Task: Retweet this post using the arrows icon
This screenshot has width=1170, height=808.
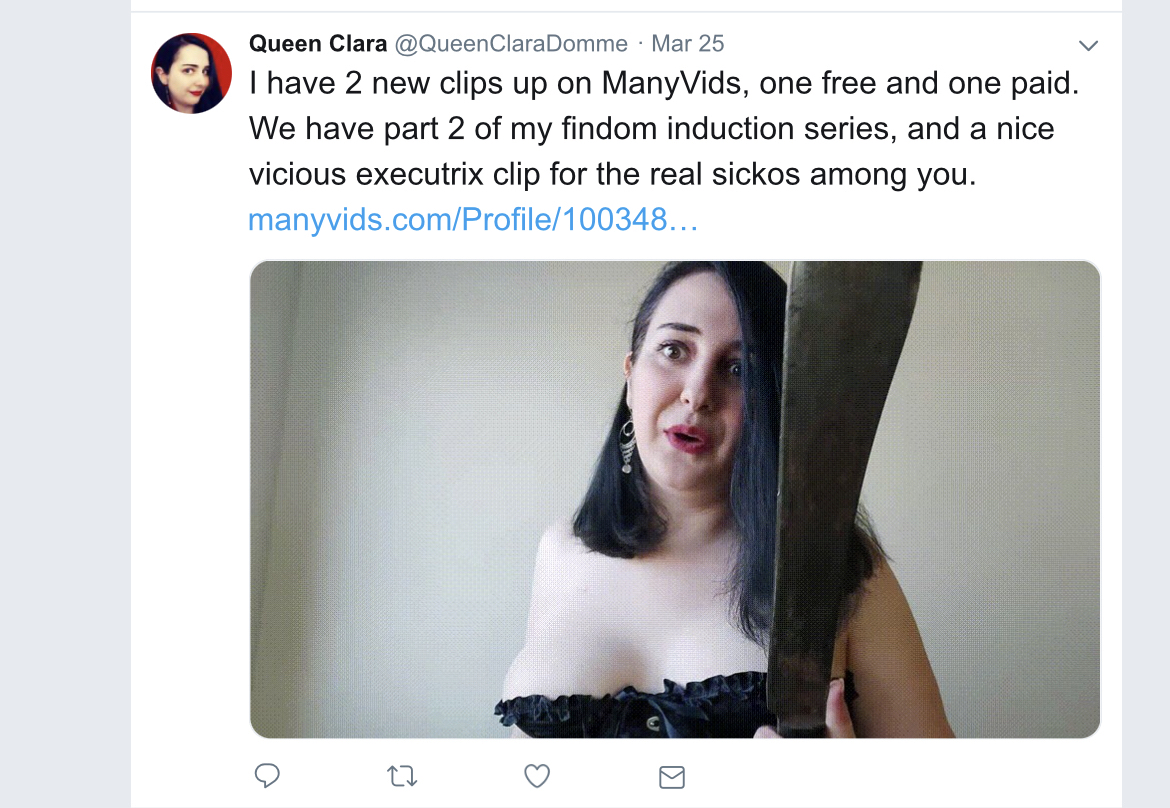Action: pyautogui.click(x=402, y=777)
